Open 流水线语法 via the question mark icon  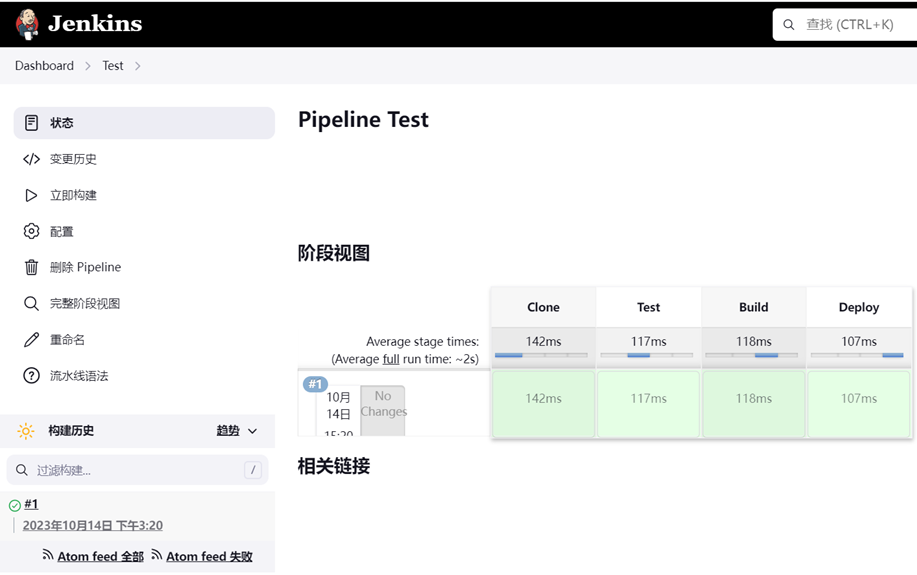pyautogui.click(x=32, y=376)
